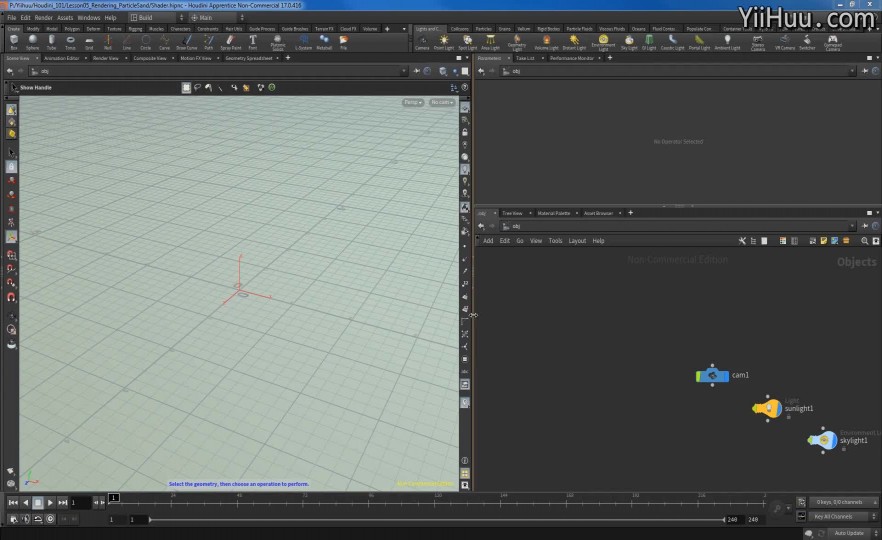
Task: Click the File shelf tool
Action: (343, 42)
